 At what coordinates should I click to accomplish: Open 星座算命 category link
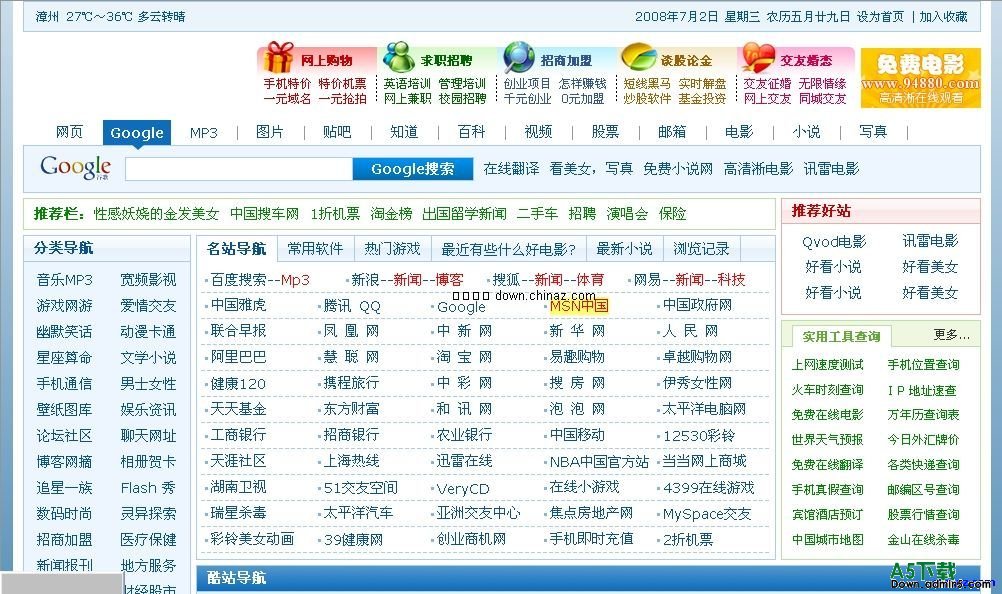tap(65, 358)
